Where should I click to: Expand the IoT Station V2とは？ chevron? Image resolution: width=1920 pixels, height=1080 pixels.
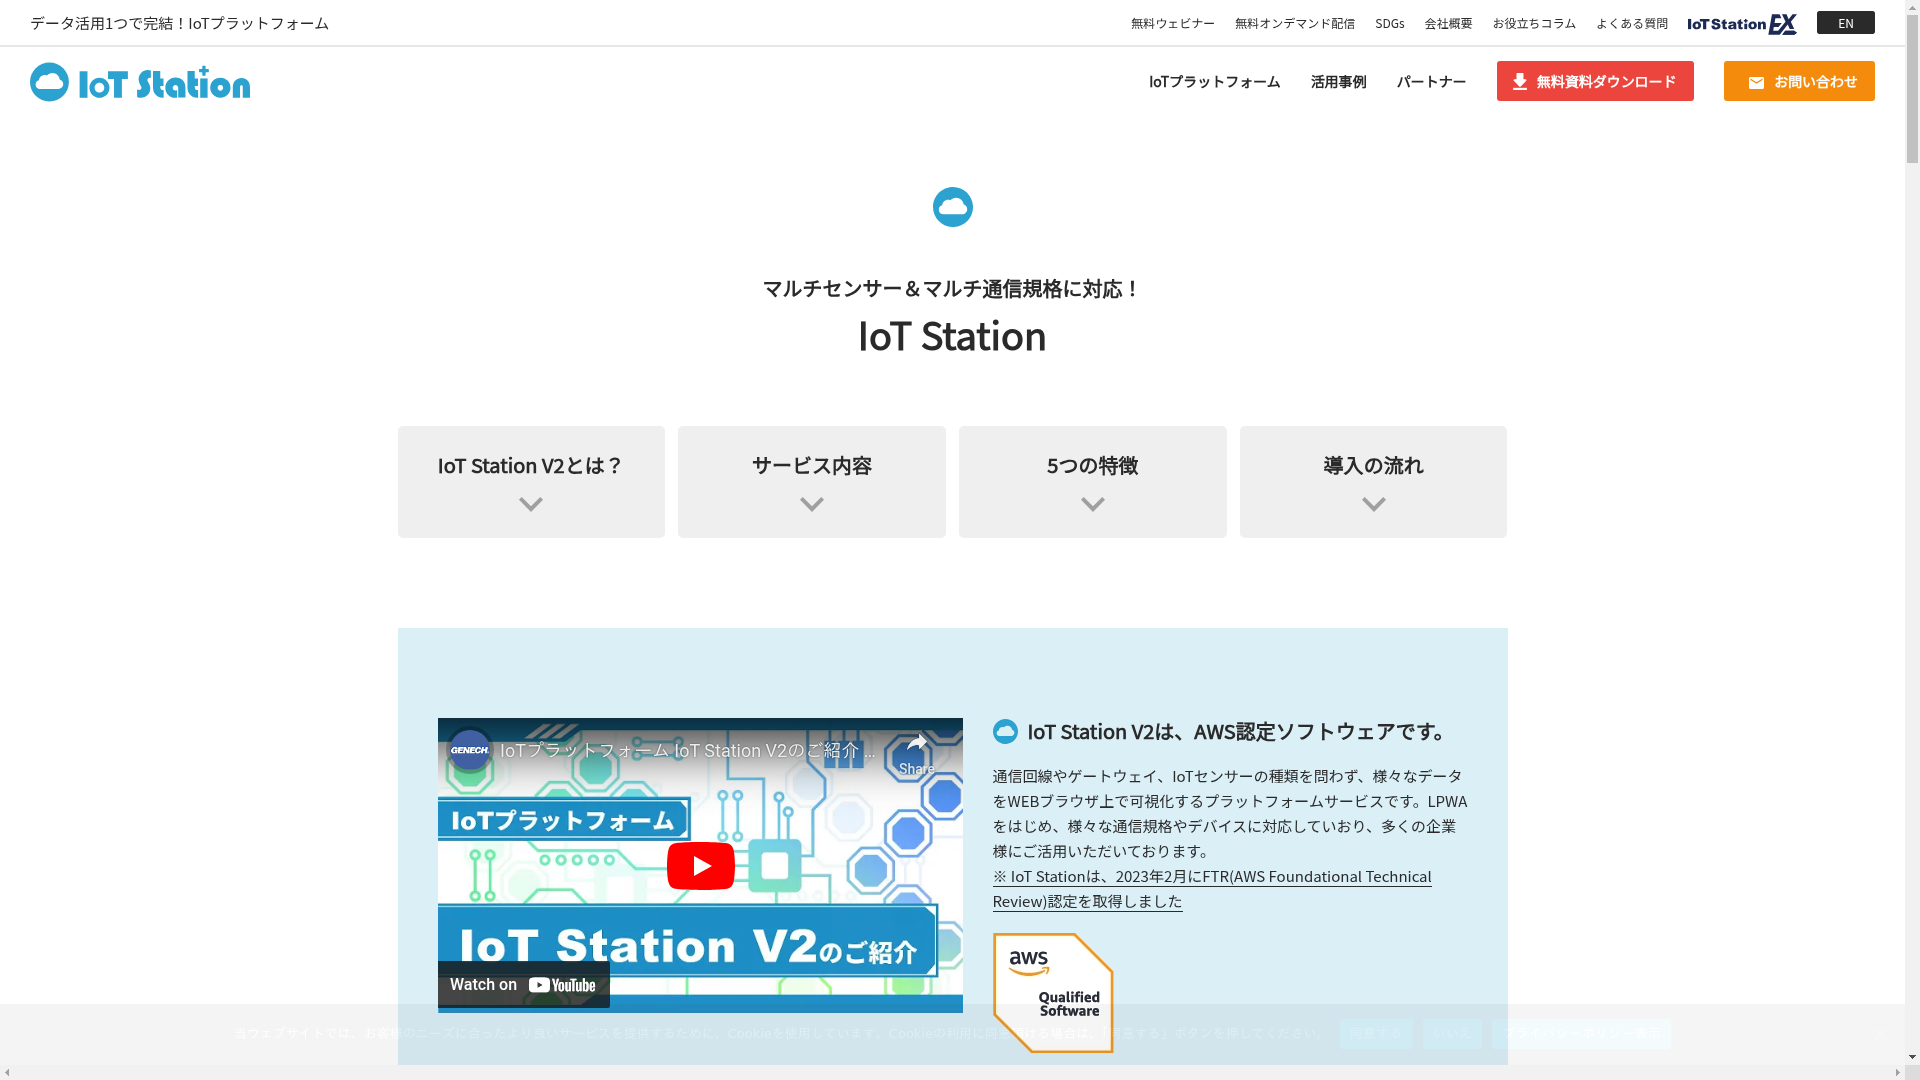(531, 504)
